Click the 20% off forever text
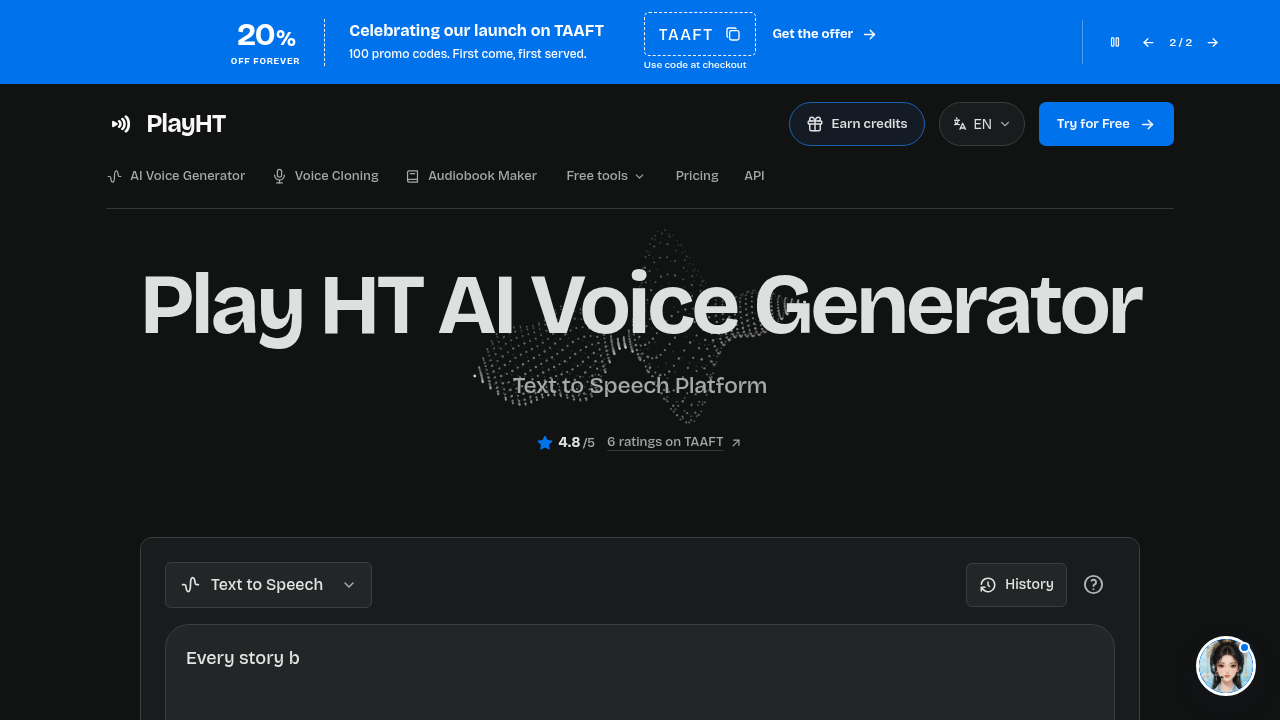 [266, 42]
